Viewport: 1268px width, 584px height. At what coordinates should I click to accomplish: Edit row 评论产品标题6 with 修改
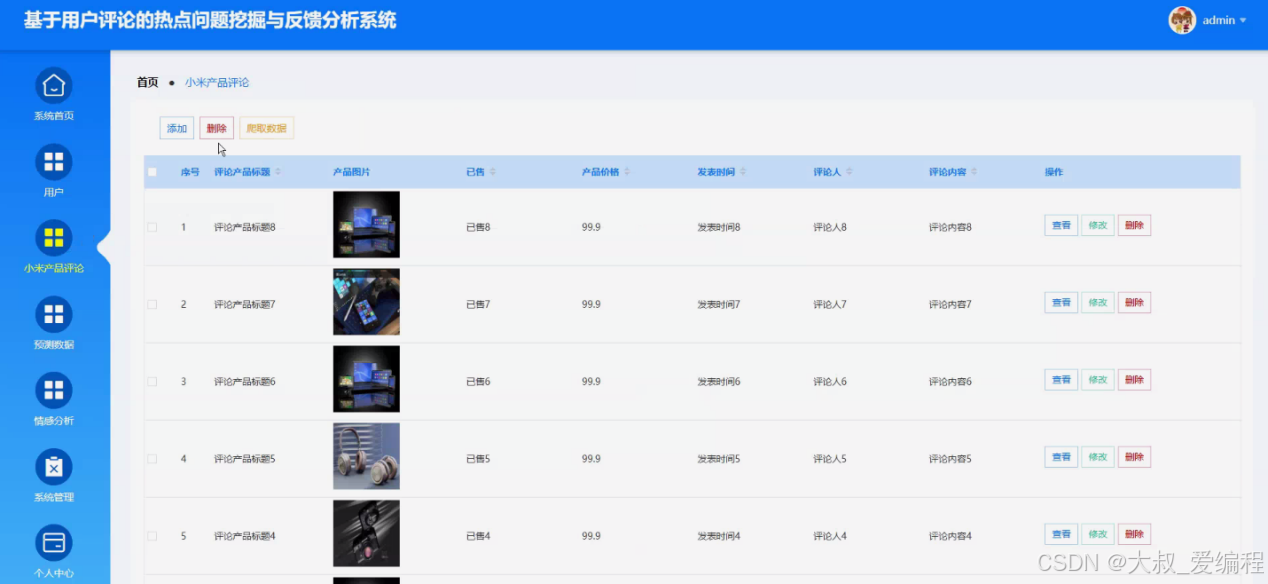coord(1098,379)
